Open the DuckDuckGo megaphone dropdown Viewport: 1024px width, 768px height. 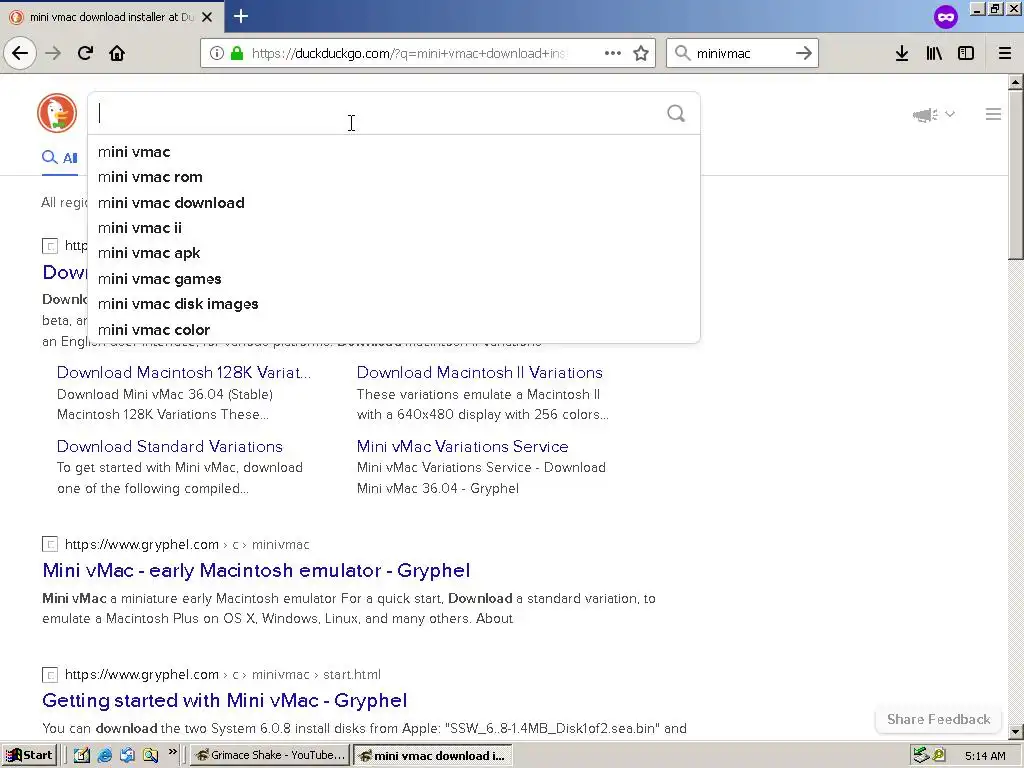934,115
